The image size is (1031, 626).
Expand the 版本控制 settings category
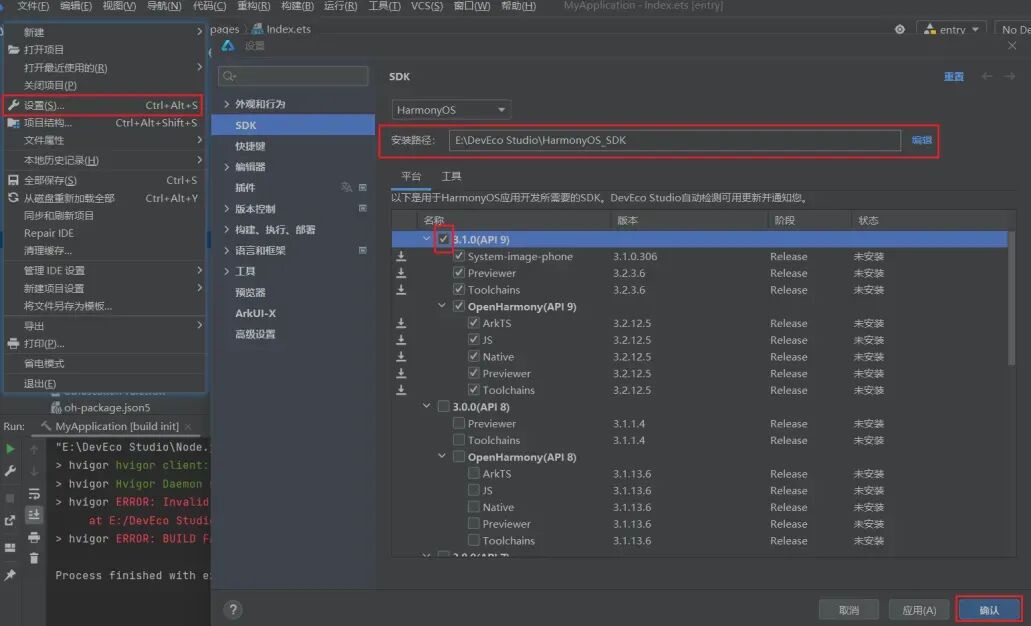(227, 208)
